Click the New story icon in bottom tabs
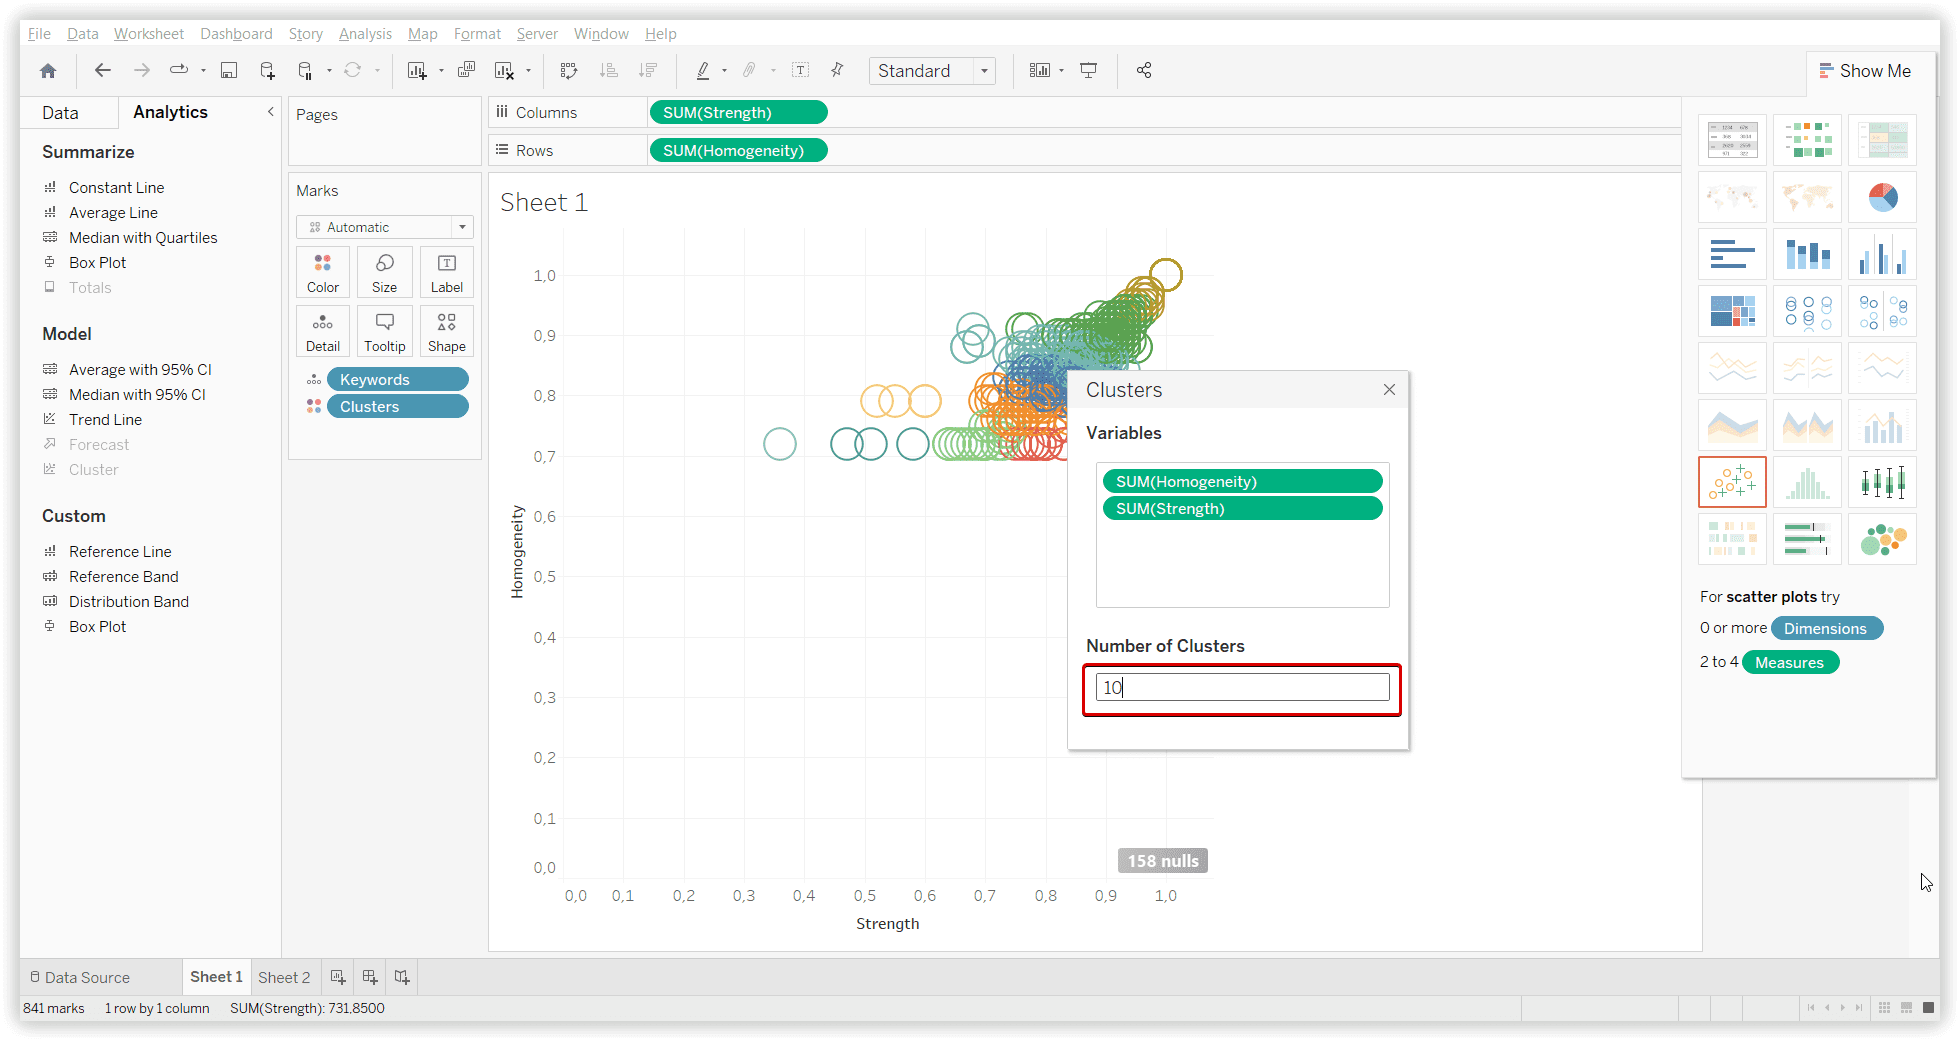The image size is (1960, 1041). [x=402, y=977]
